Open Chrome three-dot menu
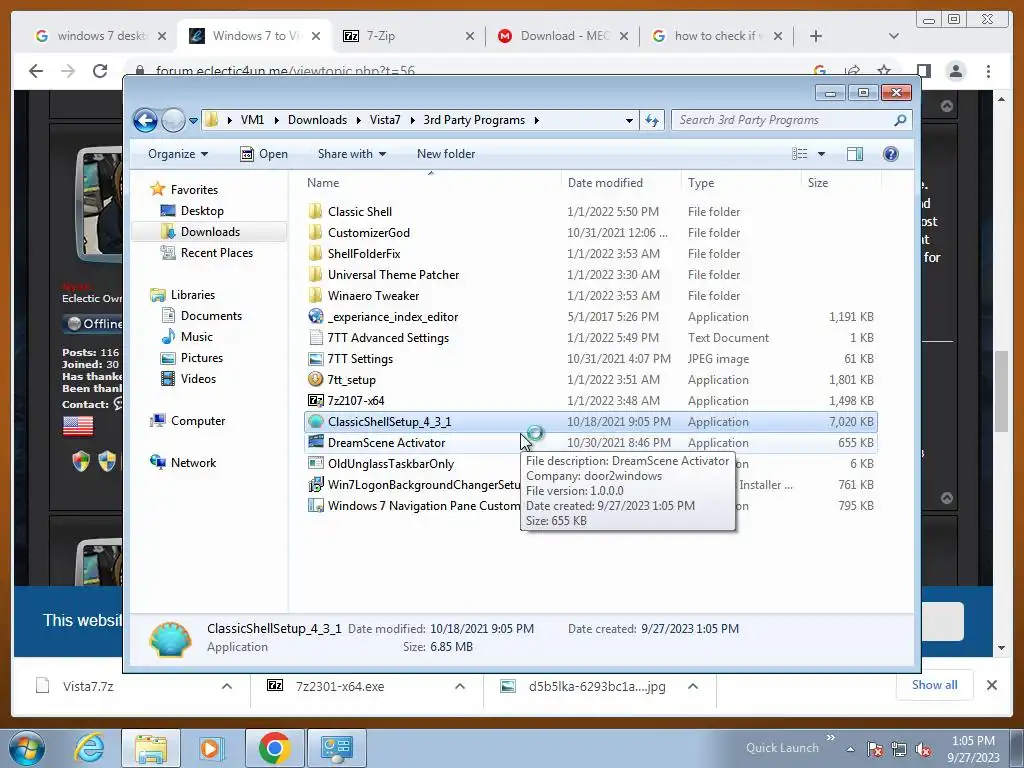1024x768 pixels. tap(988, 71)
